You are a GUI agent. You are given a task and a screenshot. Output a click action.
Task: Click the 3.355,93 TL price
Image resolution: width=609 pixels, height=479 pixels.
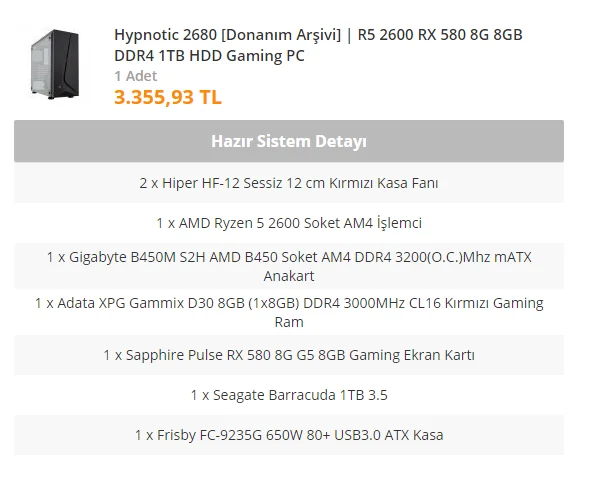pos(168,97)
